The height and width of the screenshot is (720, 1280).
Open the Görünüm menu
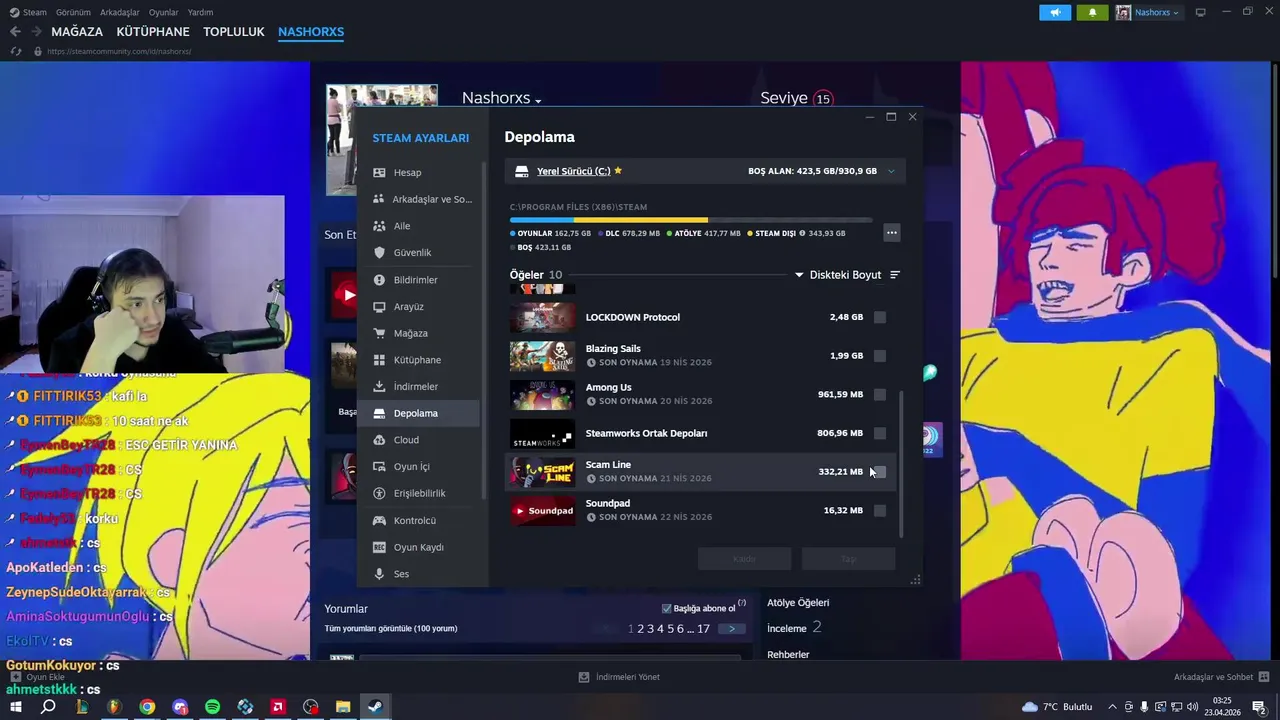[73, 12]
